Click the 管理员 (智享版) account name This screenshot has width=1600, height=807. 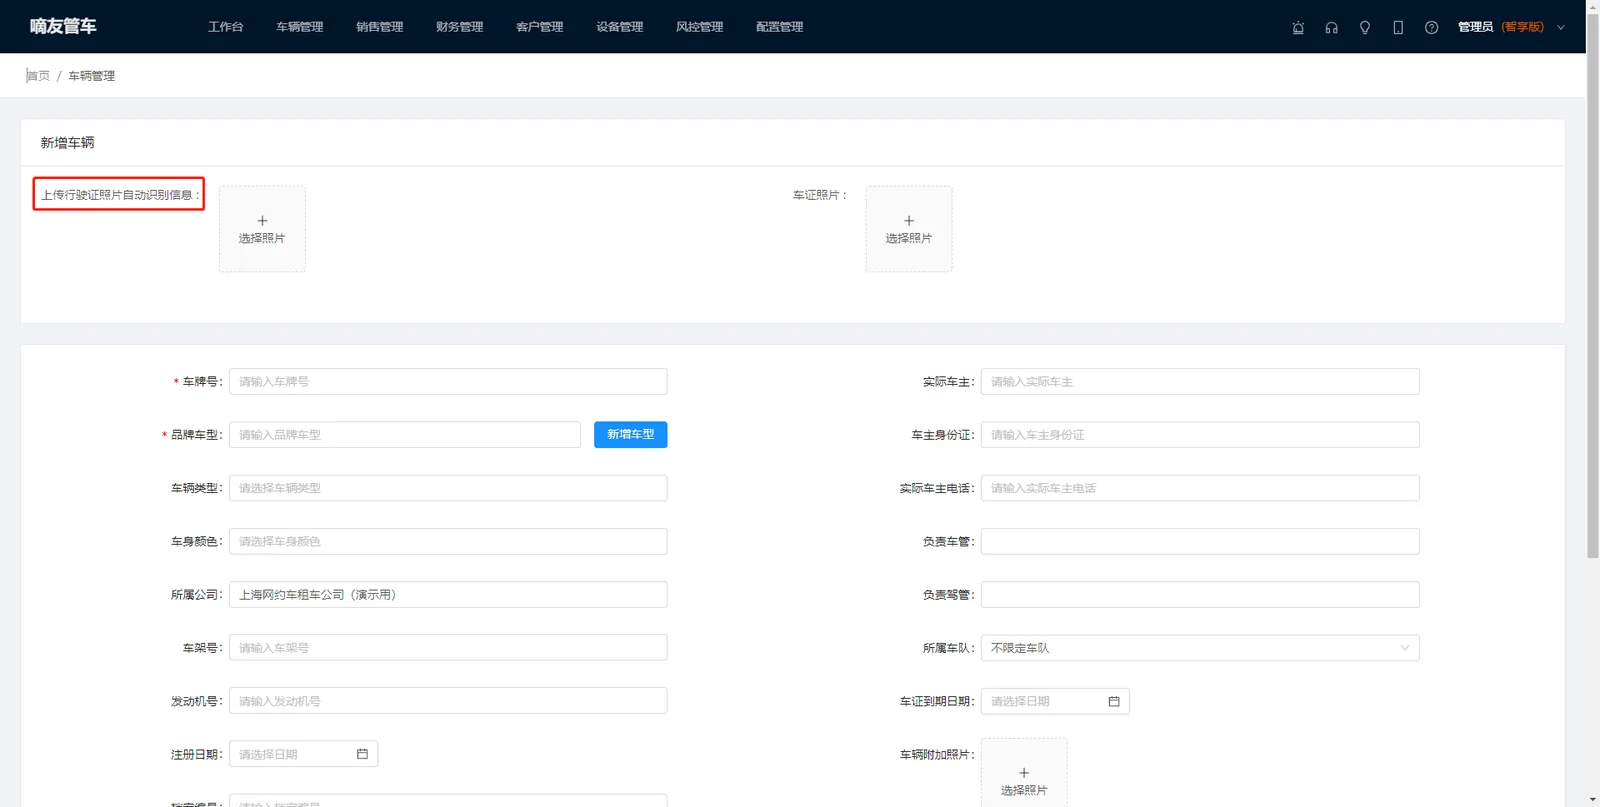pyautogui.click(x=1501, y=27)
